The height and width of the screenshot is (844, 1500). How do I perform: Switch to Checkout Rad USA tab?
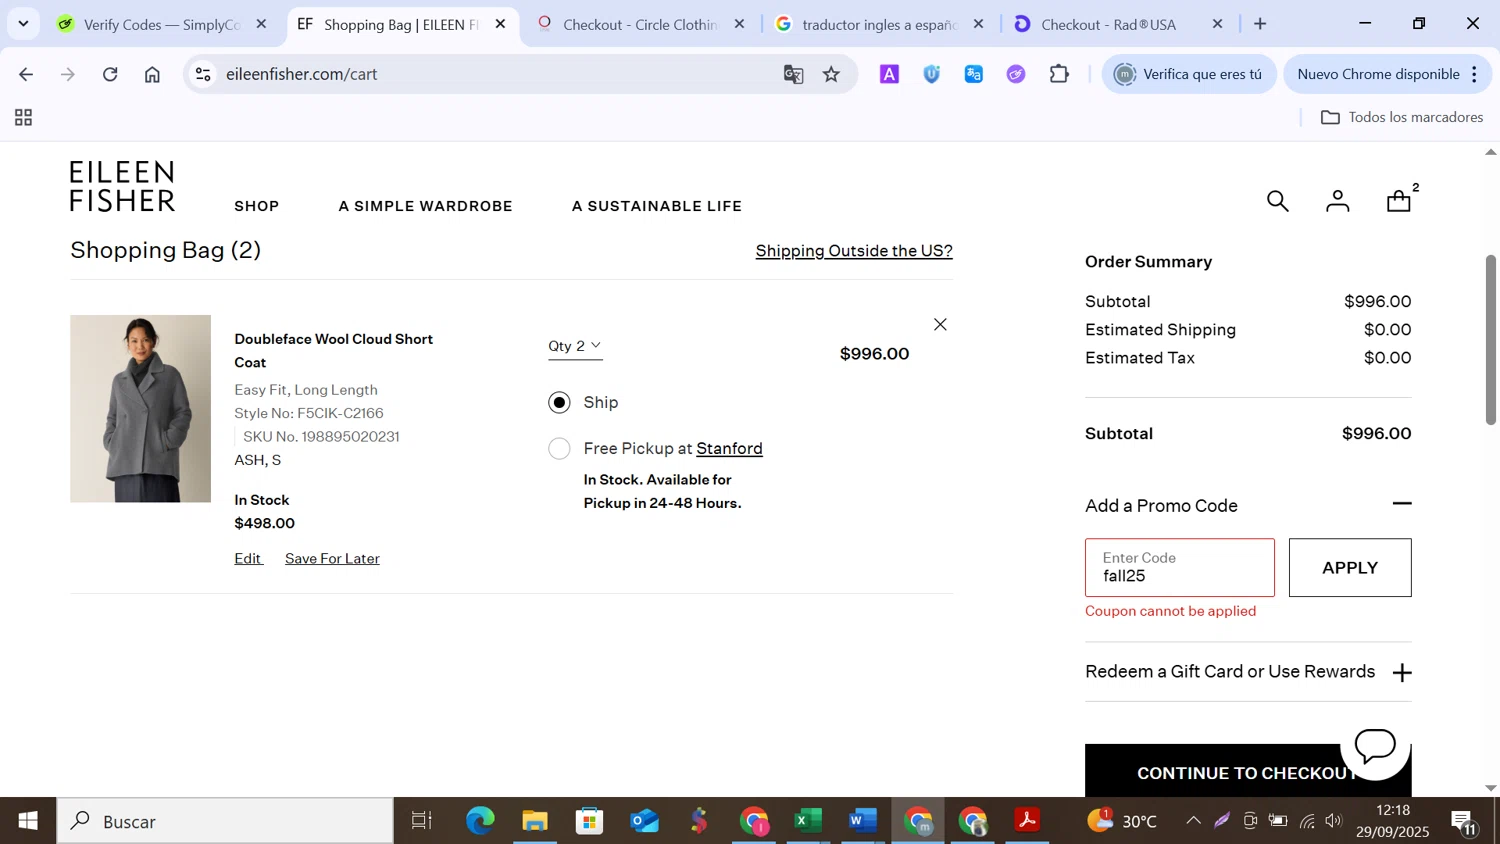[x=1108, y=24]
